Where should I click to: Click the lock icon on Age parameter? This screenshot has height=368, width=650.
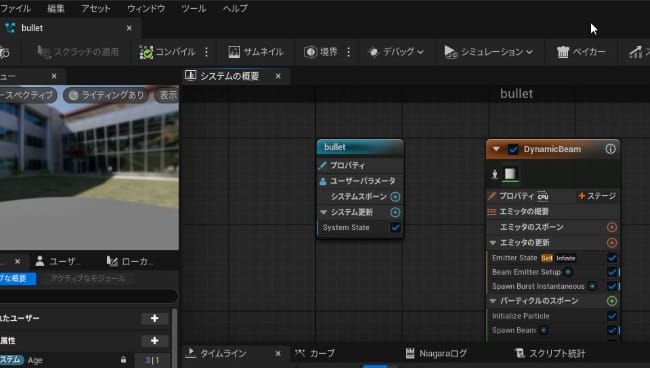tap(123, 360)
